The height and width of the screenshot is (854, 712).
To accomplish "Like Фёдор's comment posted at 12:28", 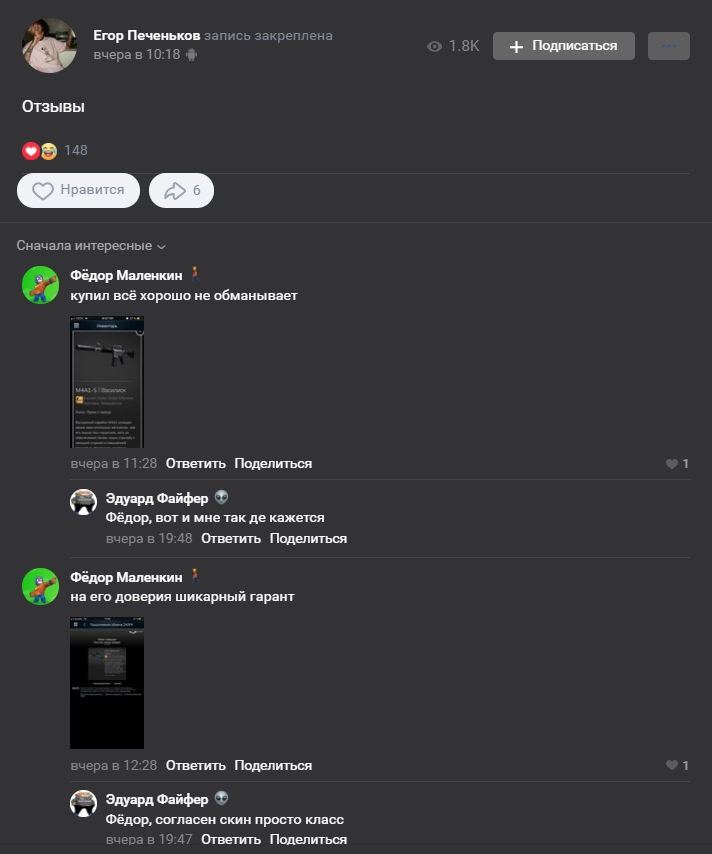I will (677, 765).
